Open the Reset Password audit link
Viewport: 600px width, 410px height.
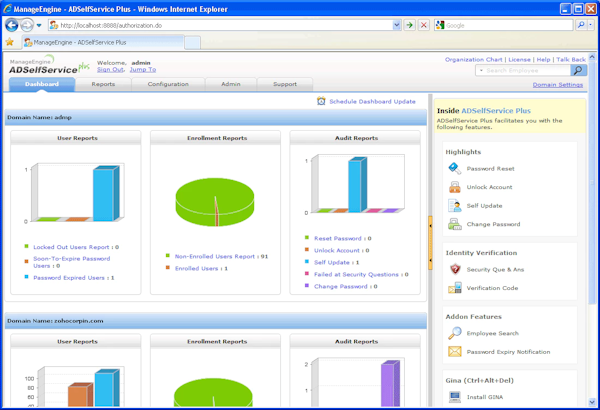coord(338,238)
